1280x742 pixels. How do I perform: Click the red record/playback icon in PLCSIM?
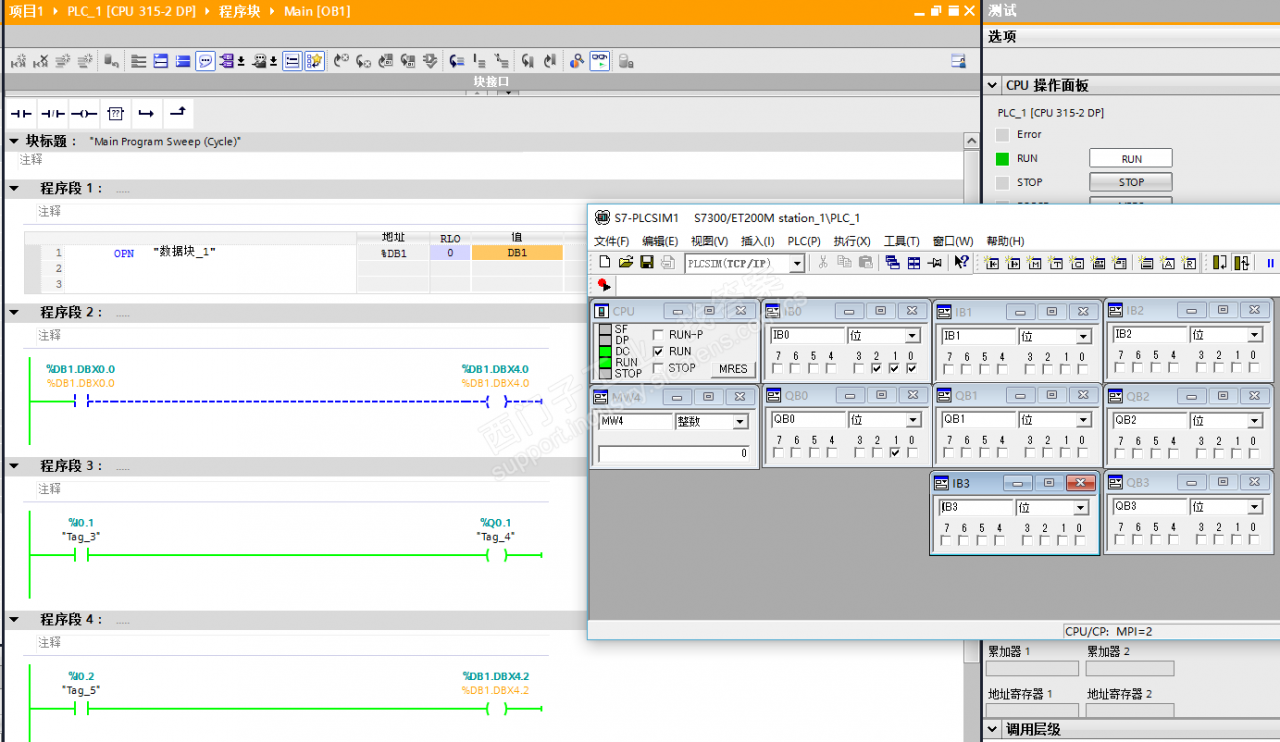coord(604,285)
